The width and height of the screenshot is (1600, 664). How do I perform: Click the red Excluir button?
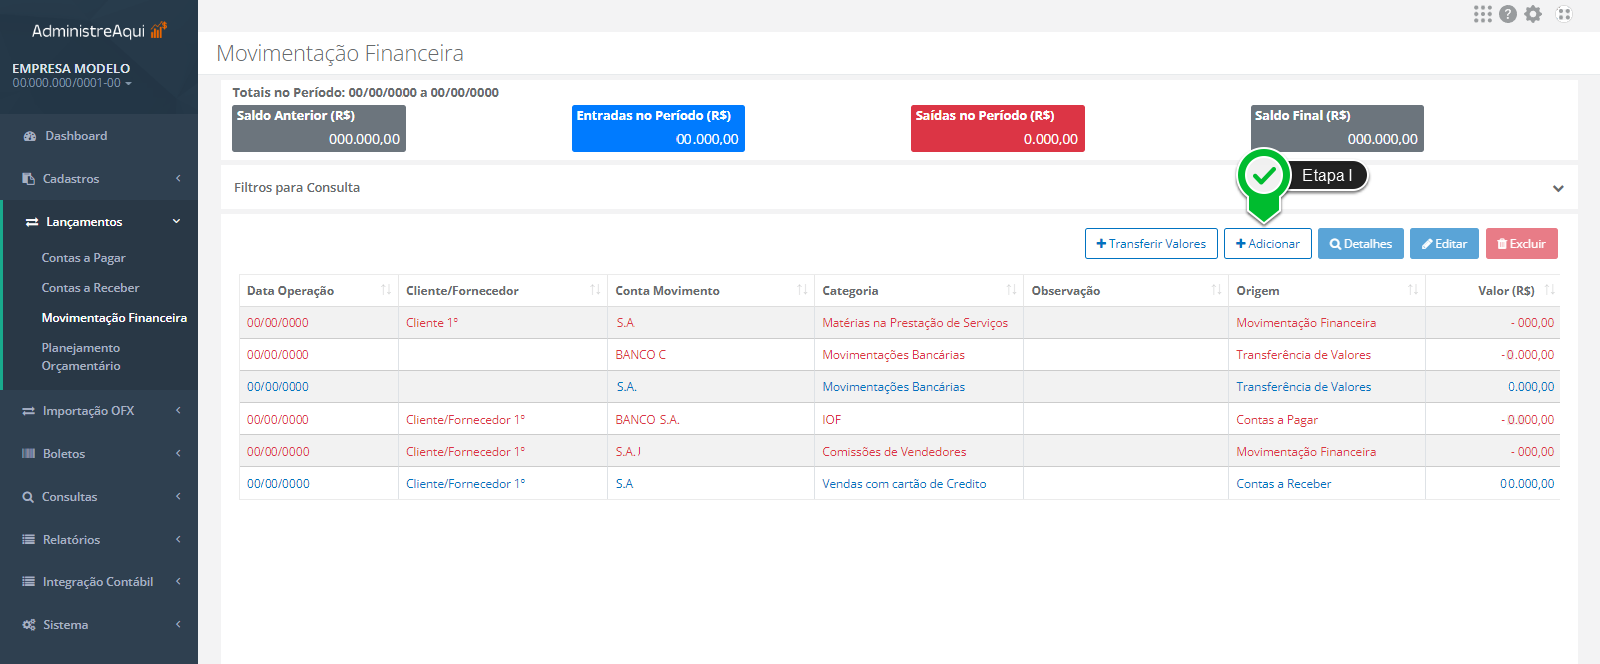[1521, 244]
